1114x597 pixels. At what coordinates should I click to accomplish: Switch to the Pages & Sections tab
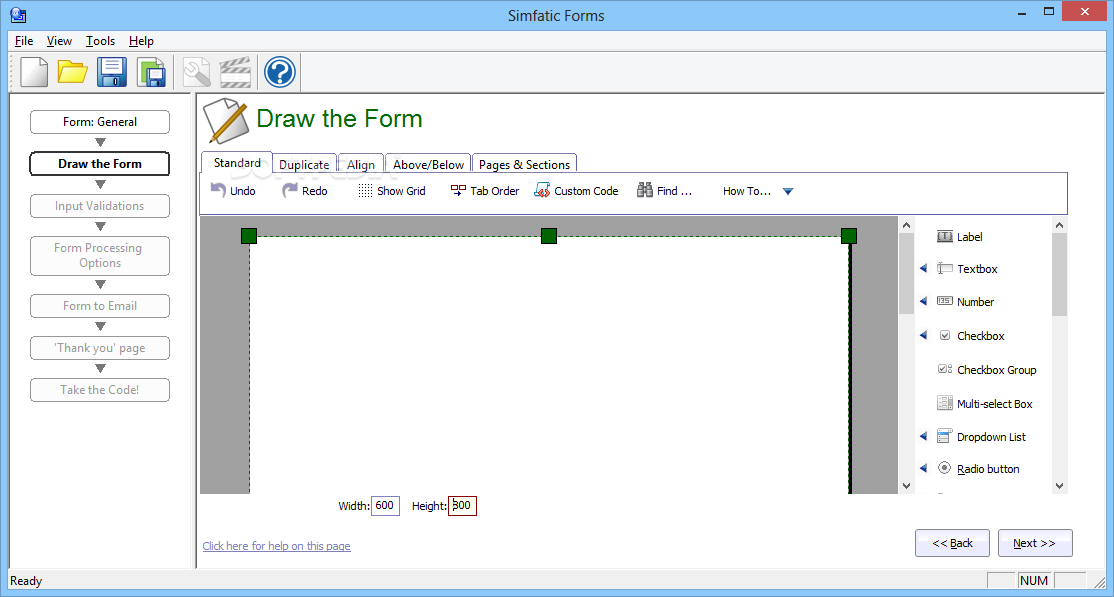(x=524, y=164)
